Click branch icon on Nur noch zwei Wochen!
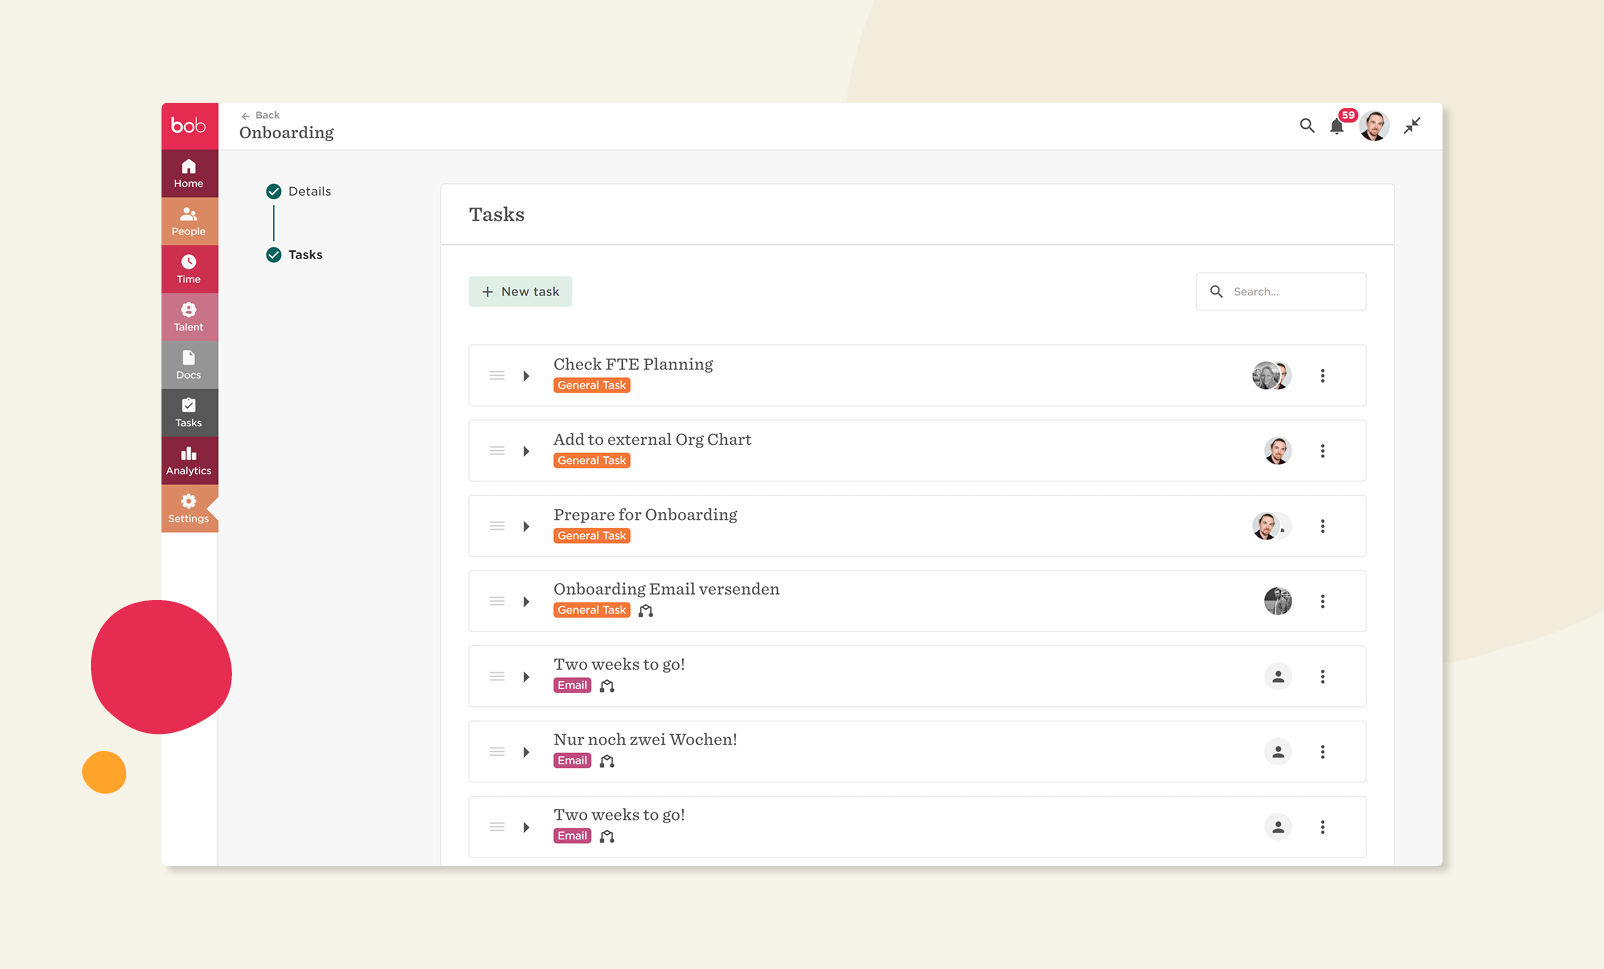This screenshot has height=969, width=1604. pyautogui.click(x=607, y=761)
